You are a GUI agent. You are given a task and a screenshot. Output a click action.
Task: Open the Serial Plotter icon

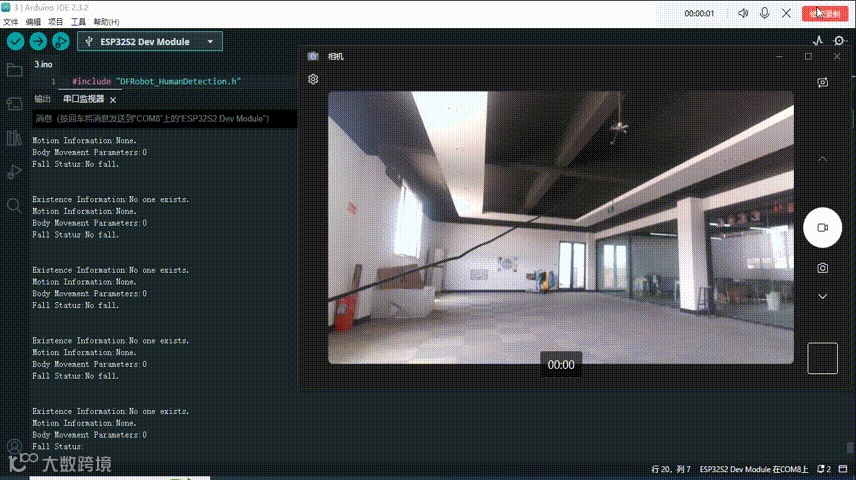pos(817,41)
